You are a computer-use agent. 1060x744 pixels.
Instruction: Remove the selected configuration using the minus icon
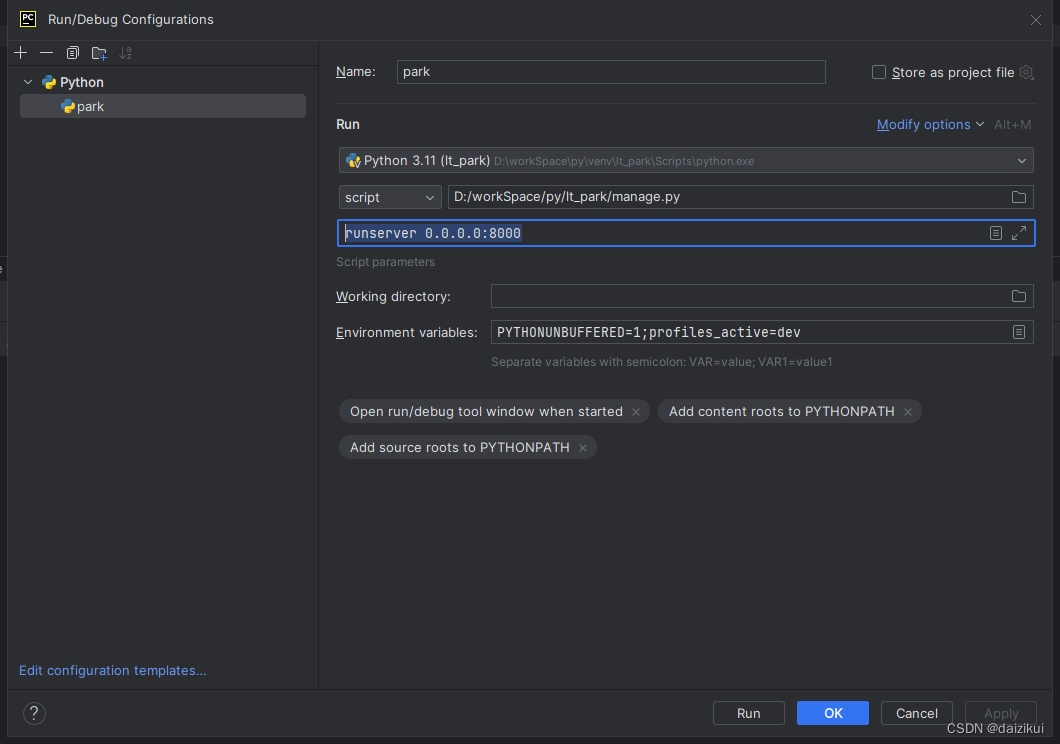pyautogui.click(x=46, y=53)
